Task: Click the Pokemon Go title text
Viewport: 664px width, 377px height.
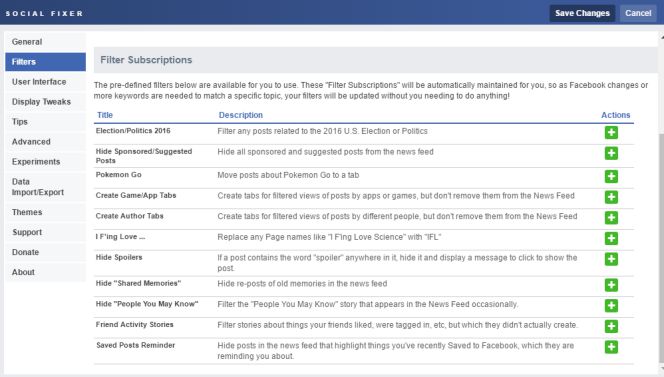Action: (x=119, y=175)
